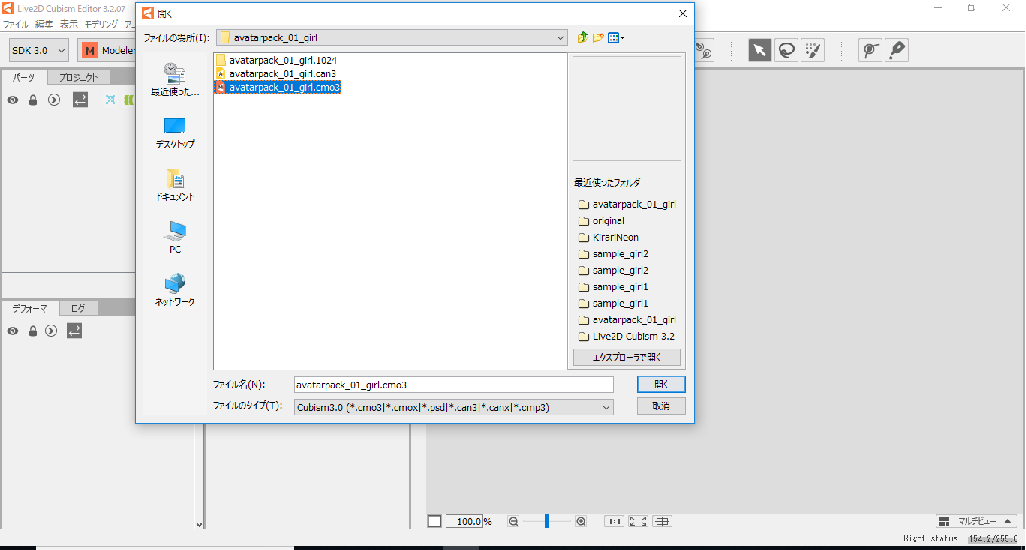Switch to the ログ tab
Screen dimensions: 1026x550
point(78,309)
